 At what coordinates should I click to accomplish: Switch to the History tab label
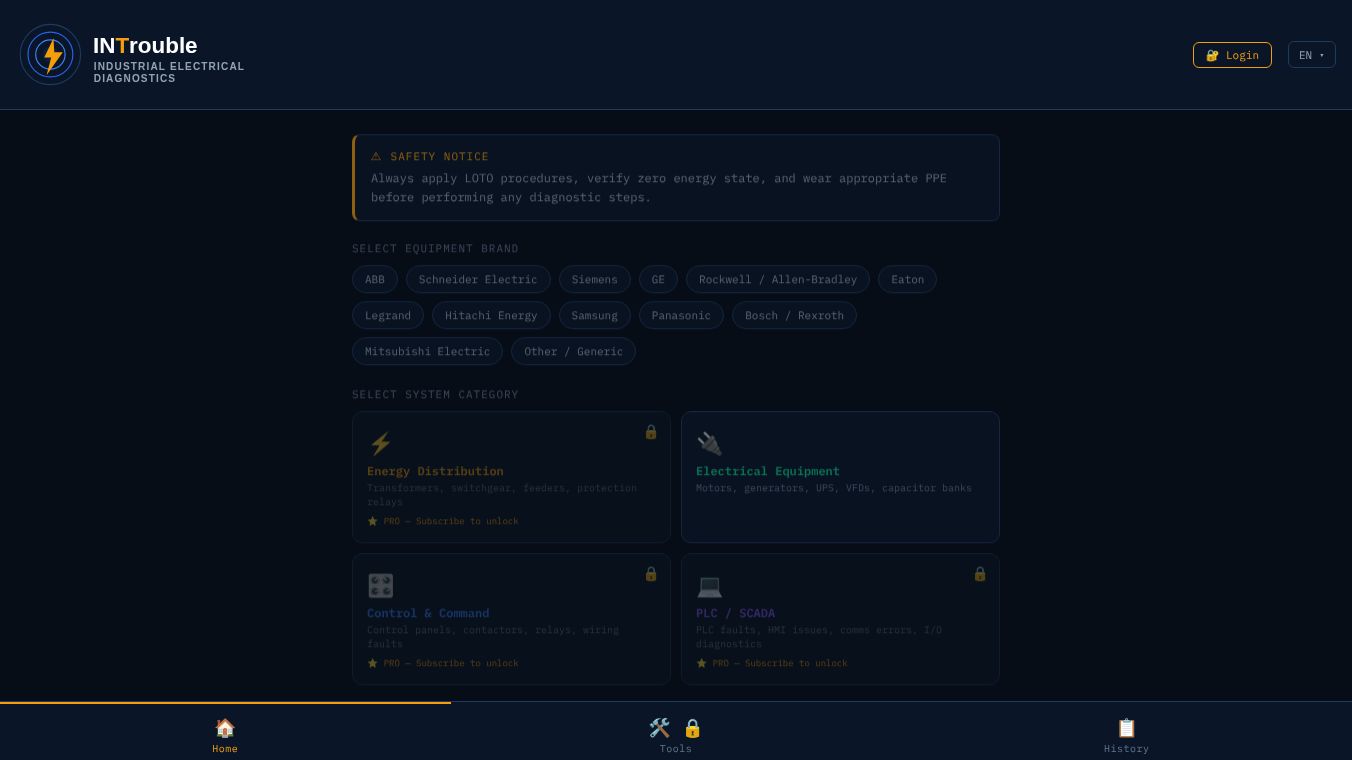pos(1127,749)
